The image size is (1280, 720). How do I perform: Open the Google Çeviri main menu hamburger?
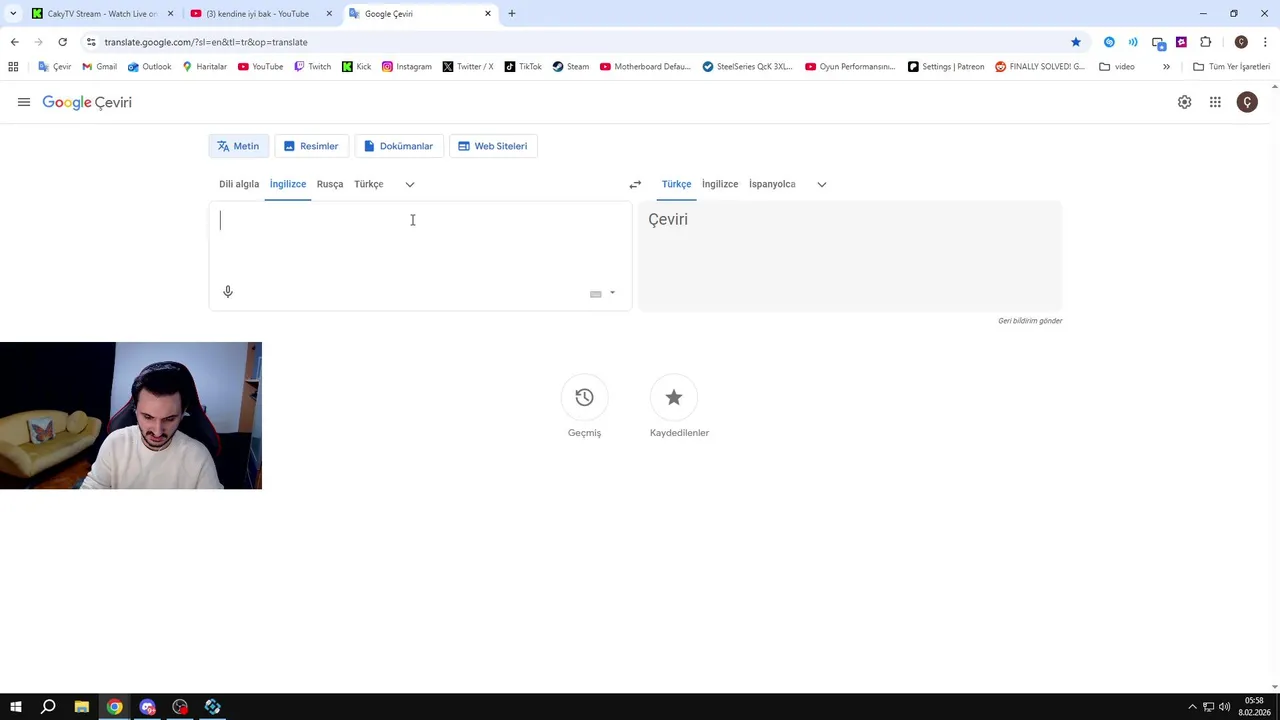[x=24, y=102]
